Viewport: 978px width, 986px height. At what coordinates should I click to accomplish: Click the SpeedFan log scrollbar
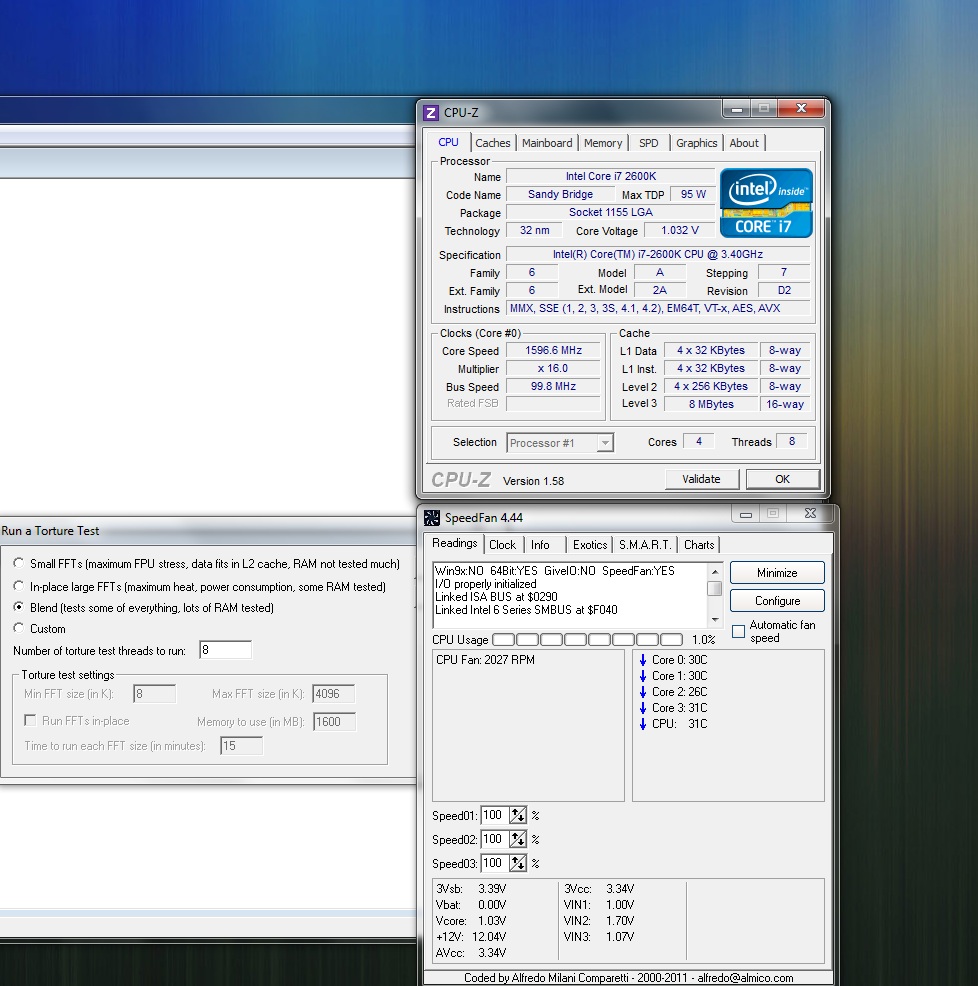pos(714,589)
